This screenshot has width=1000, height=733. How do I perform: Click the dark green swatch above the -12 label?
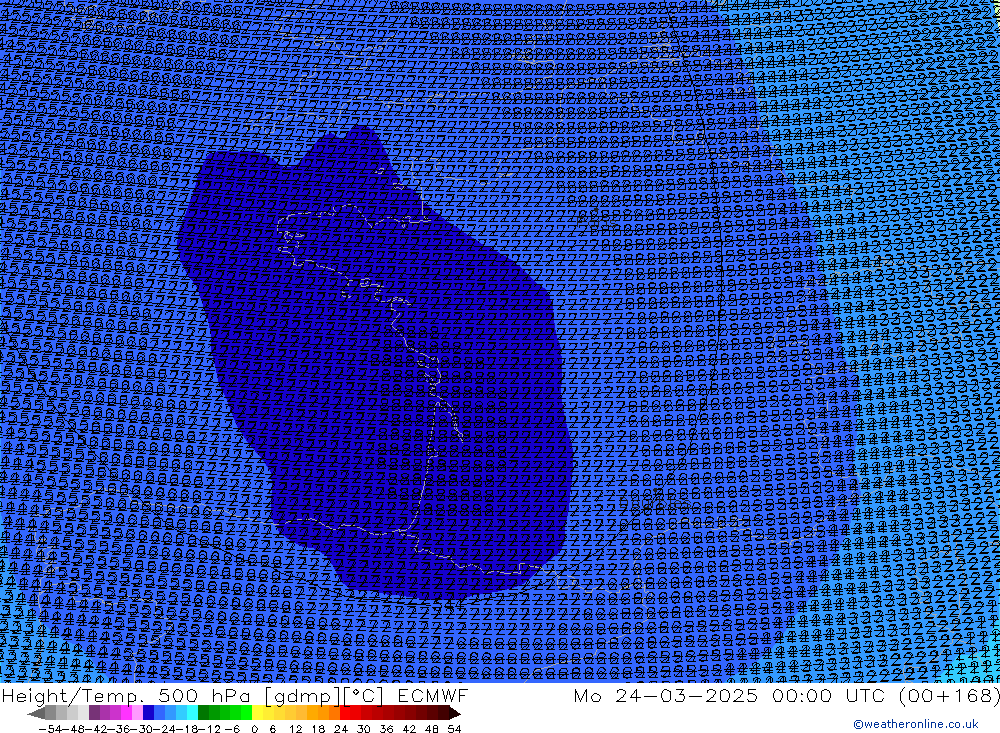203,713
